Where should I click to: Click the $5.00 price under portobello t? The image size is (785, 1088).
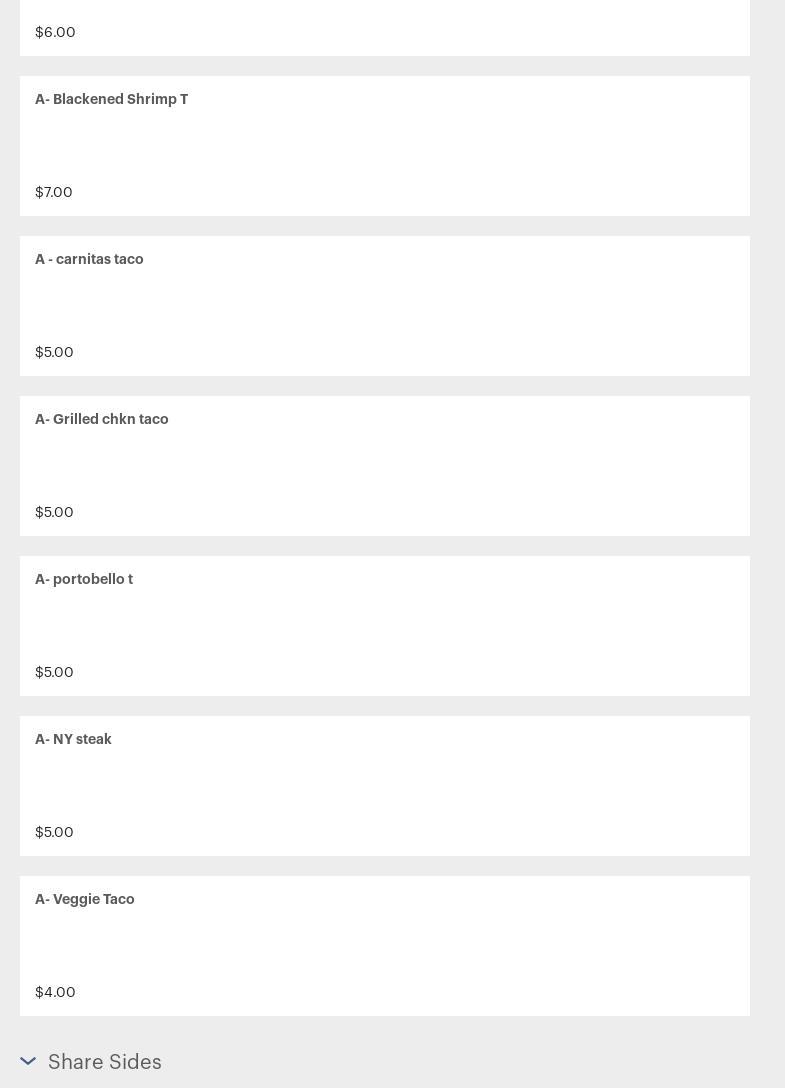pos(54,672)
